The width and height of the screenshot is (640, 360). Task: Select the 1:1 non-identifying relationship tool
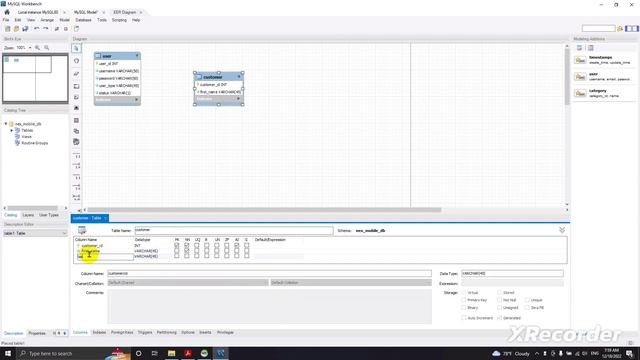click(x=76, y=156)
